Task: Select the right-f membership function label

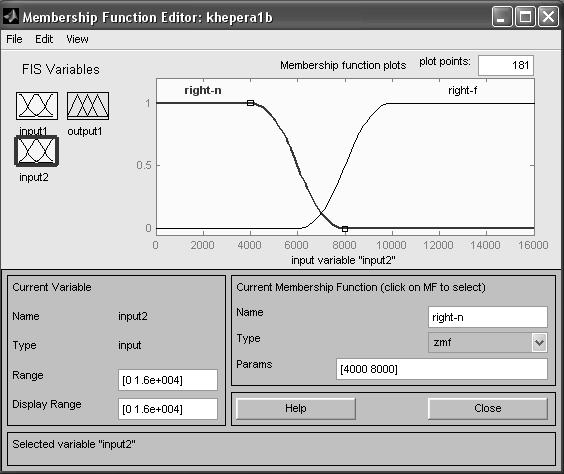Action: [x=463, y=90]
